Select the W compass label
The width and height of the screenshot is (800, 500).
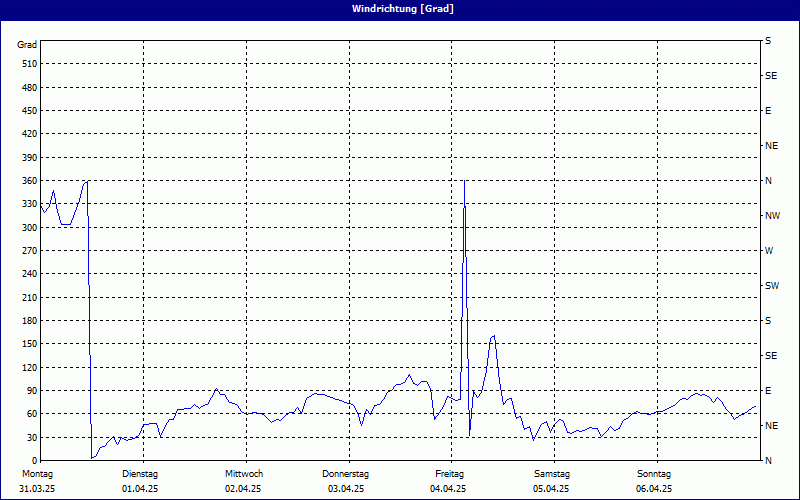(x=769, y=251)
